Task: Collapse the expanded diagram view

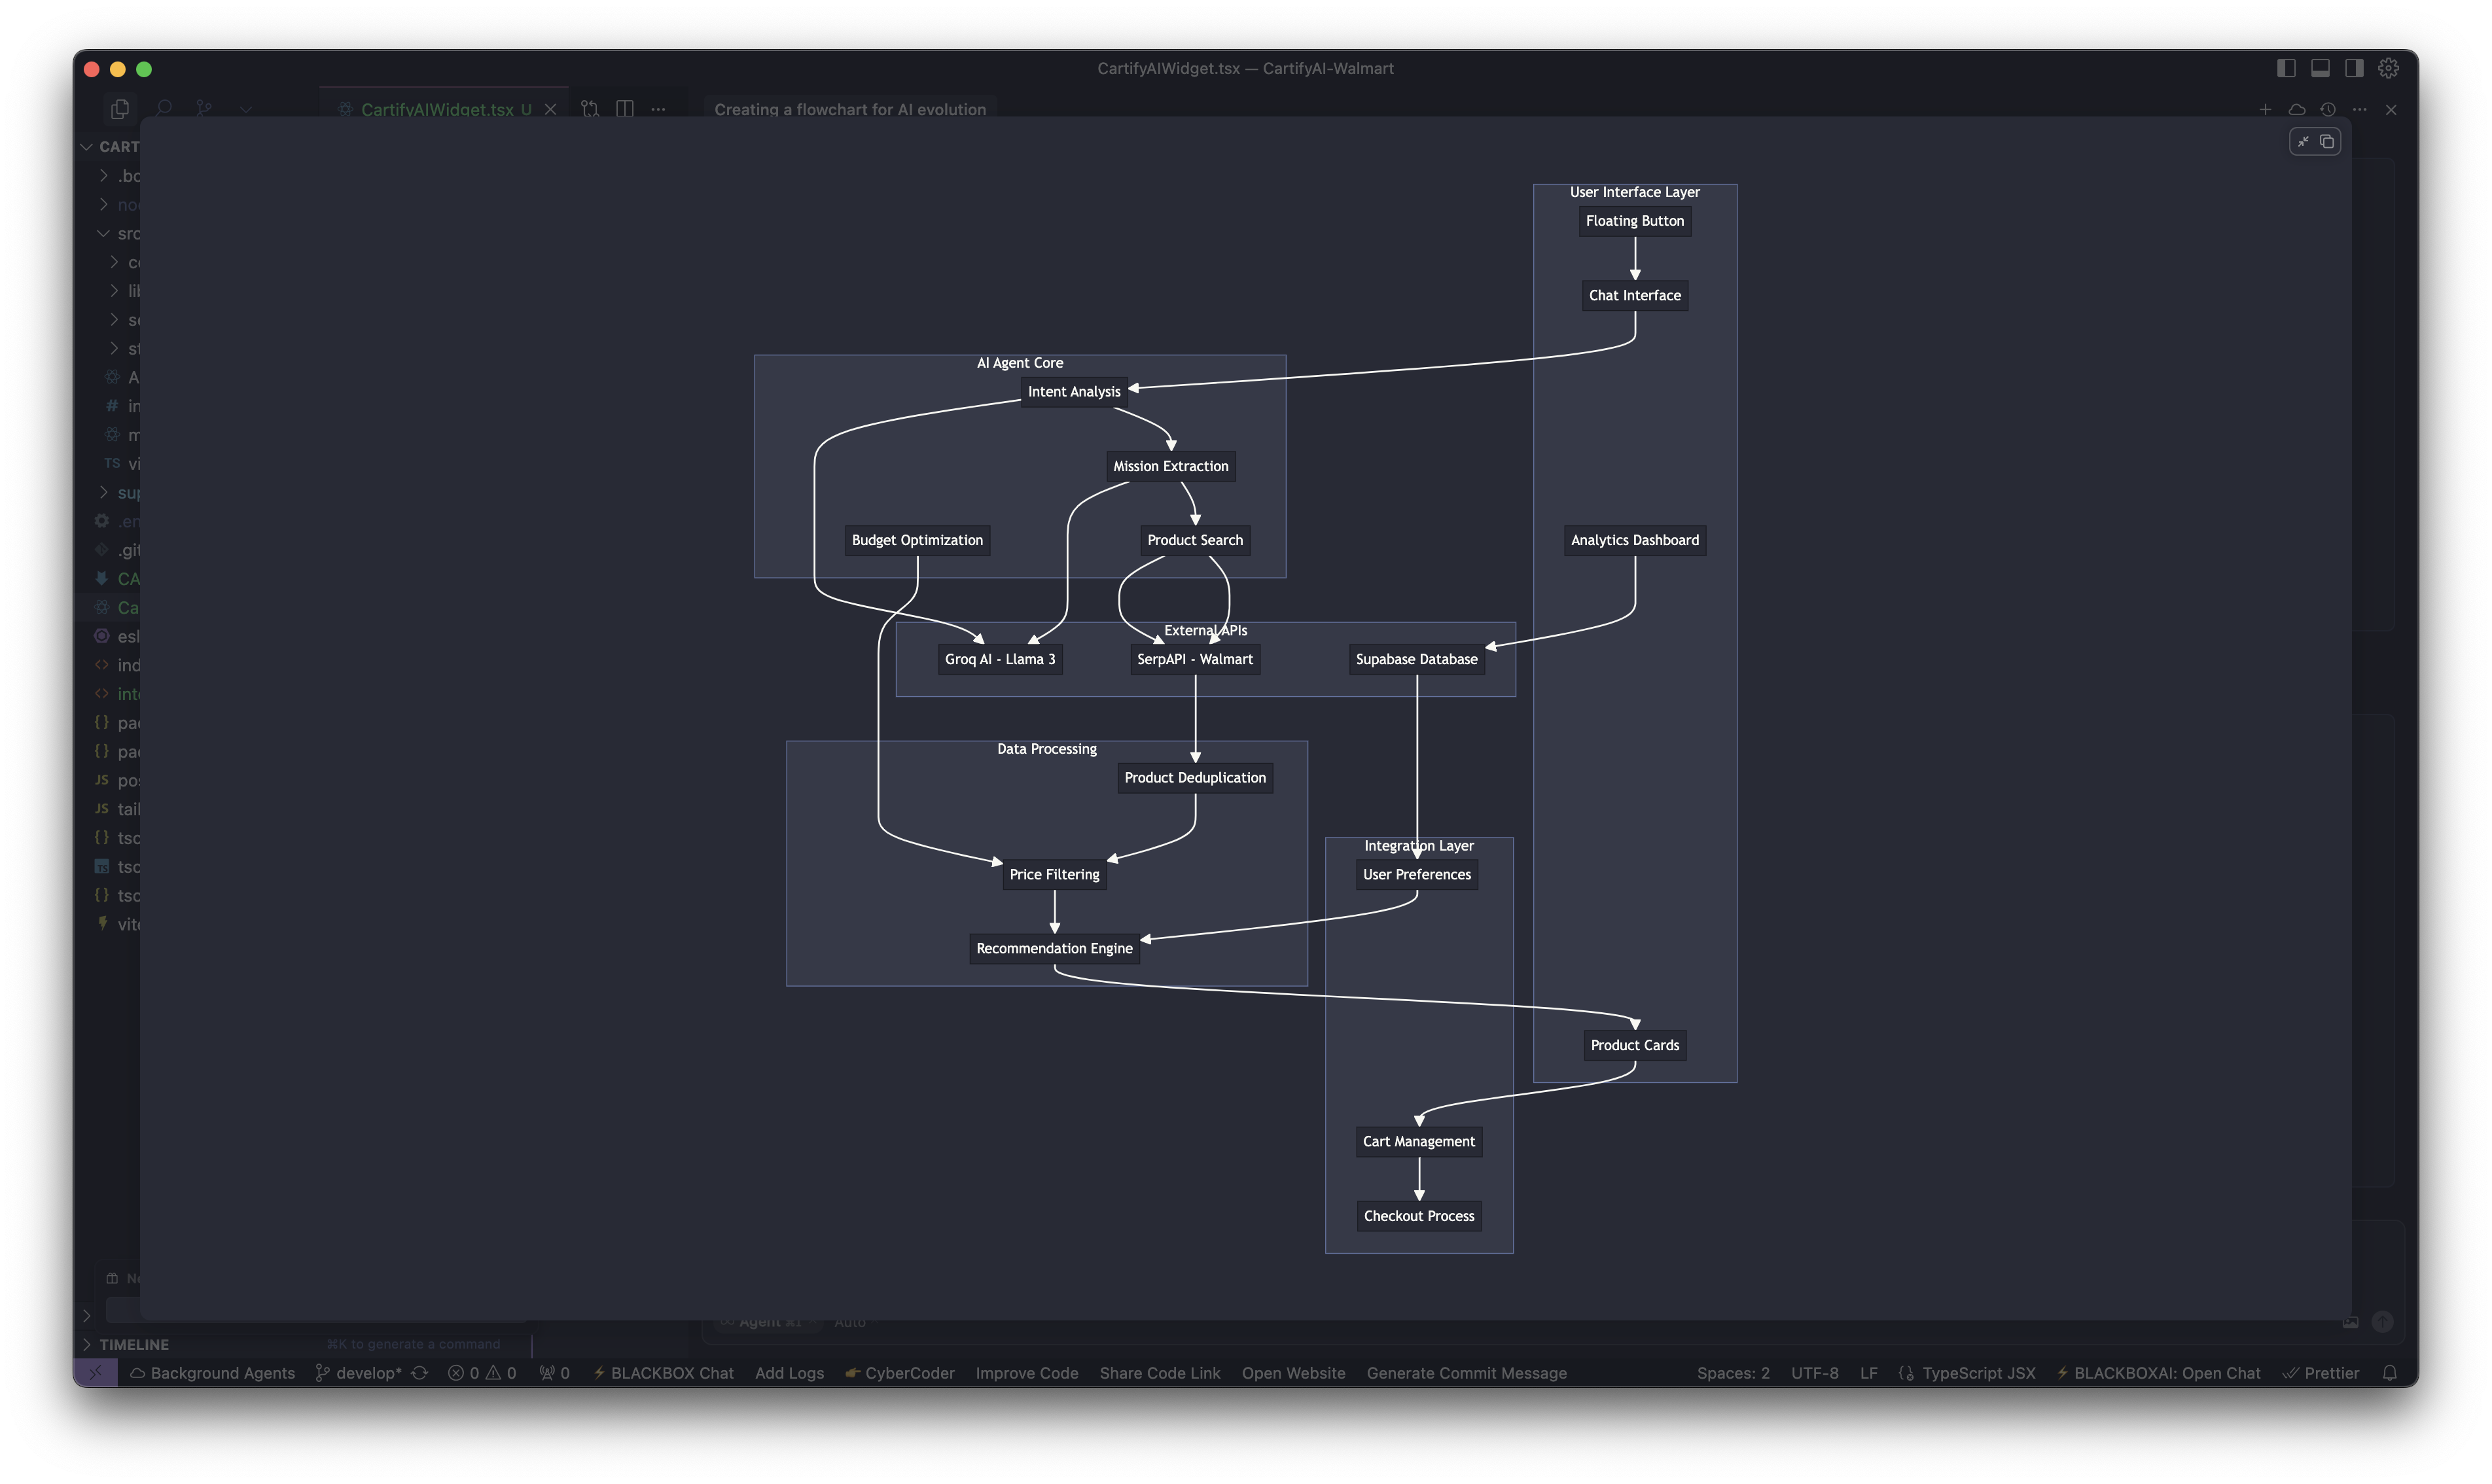Action: 2303,142
